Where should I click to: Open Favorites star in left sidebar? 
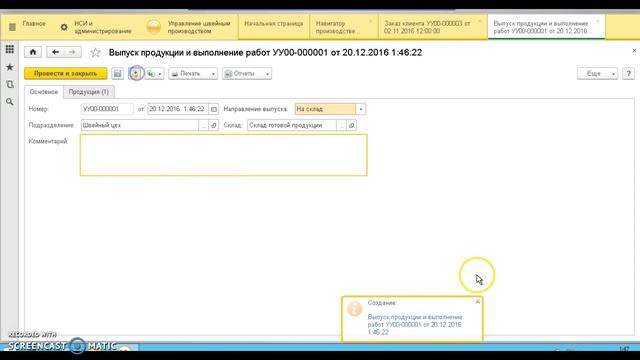coord(9,67)
